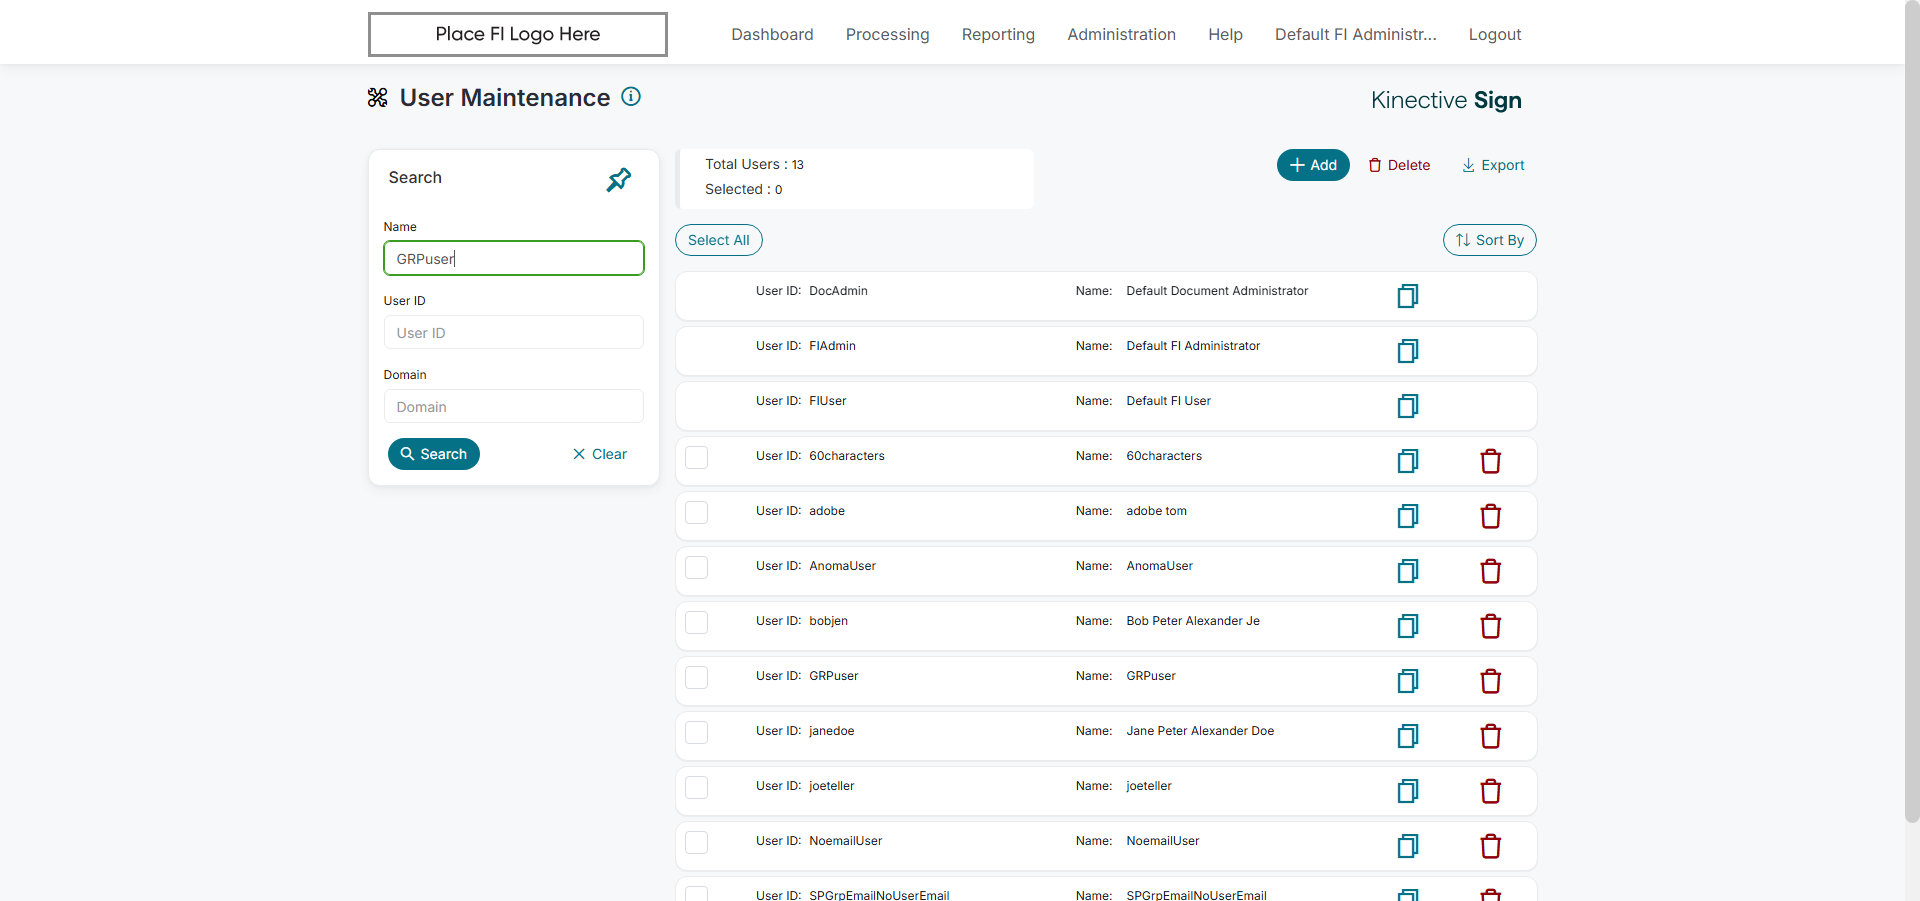
Task: Open the Administration menu
Action: point(1121,34)
